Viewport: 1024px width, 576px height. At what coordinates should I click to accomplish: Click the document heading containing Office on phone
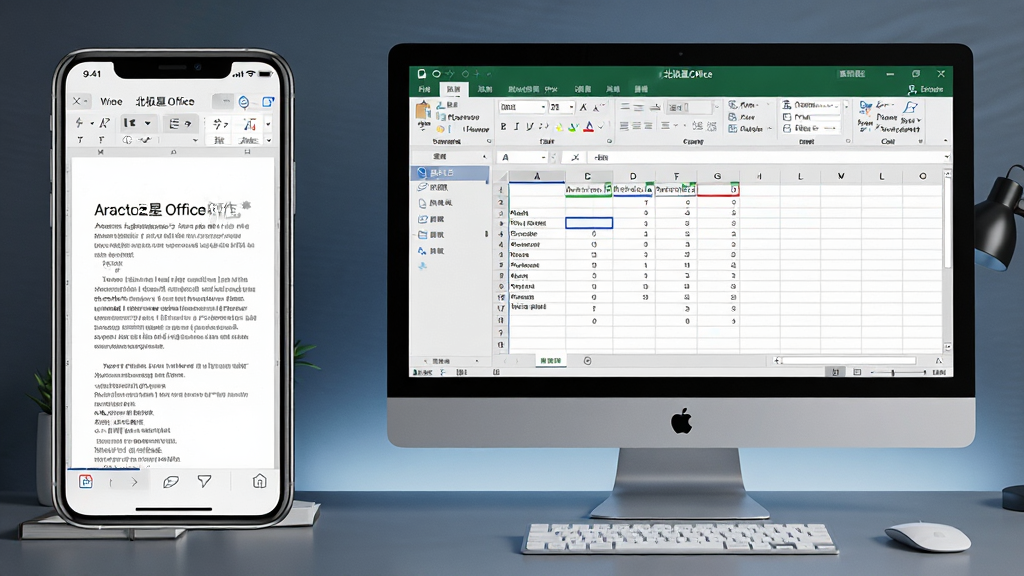pos(172,210)
